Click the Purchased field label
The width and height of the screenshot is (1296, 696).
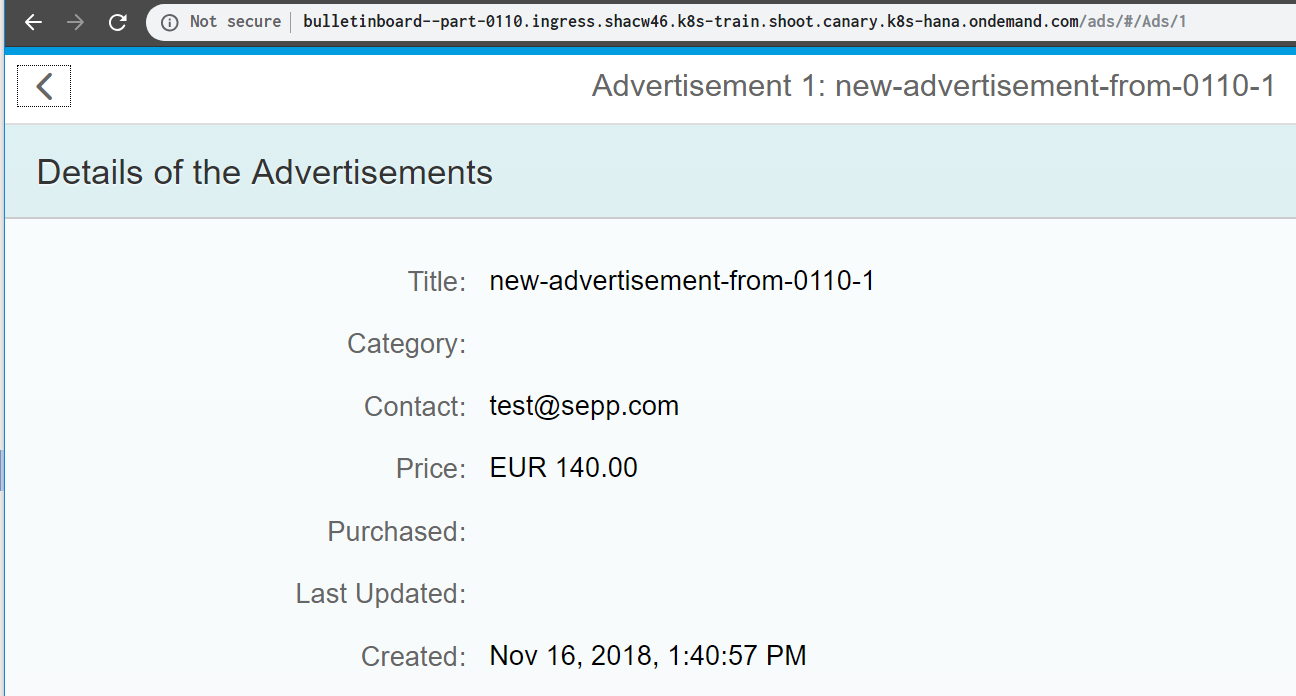click(x=397, y=532)
